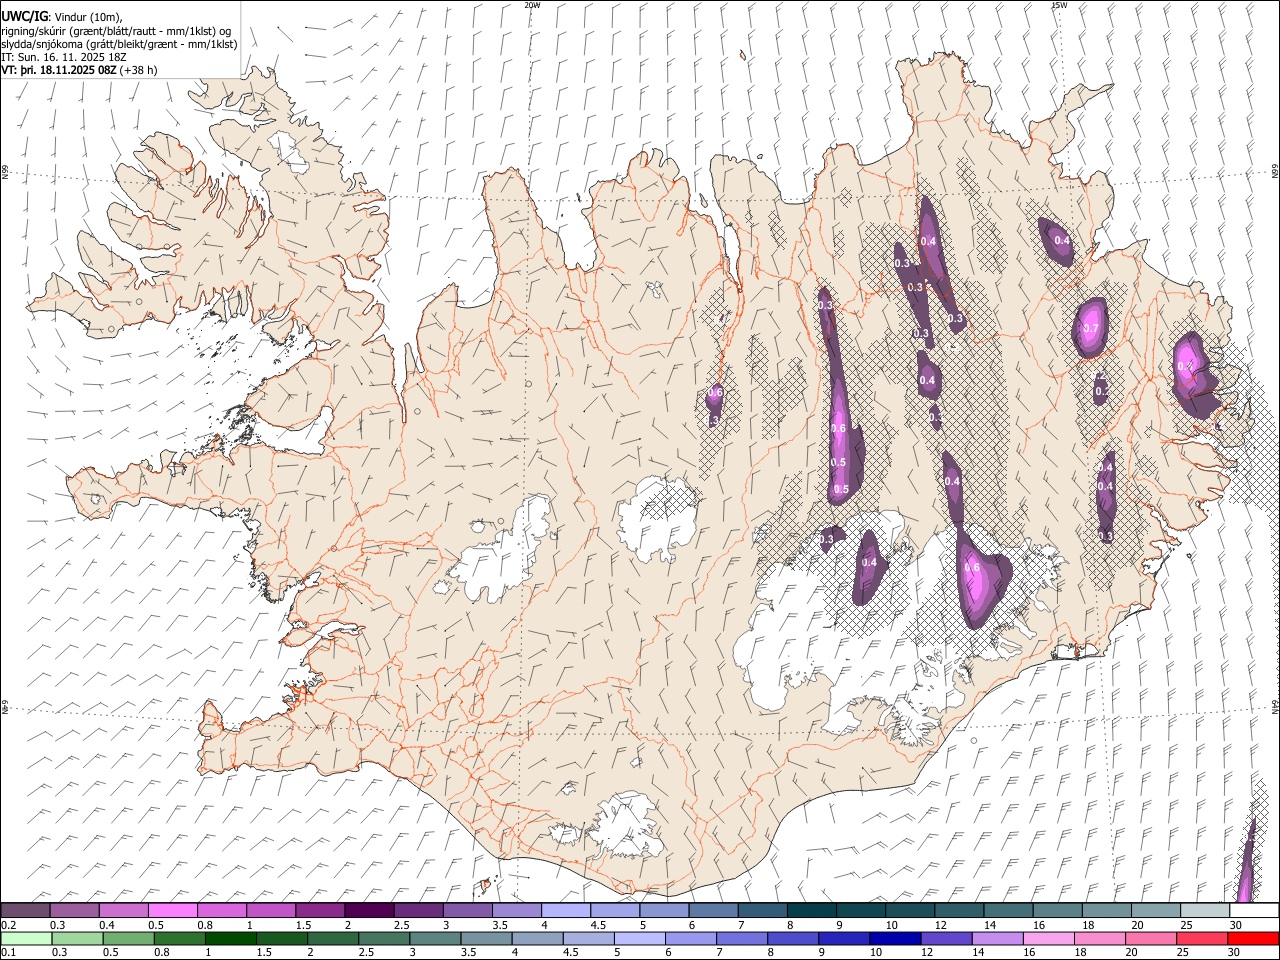Click the 12 swatch in the upper legend row

[958, 910]
